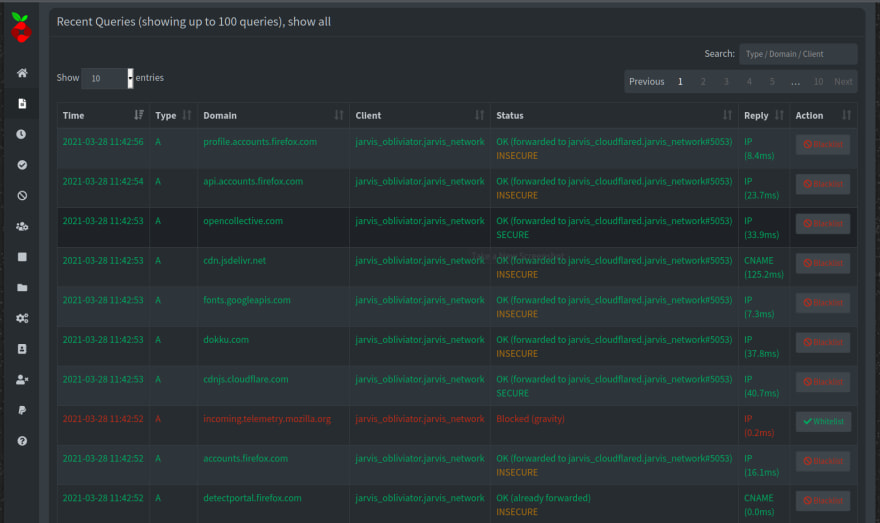The height and width of the screenshot is (523, 880).
Task: Sort table by Reply column
Action: pyautogui.click(x=764, y=116)
